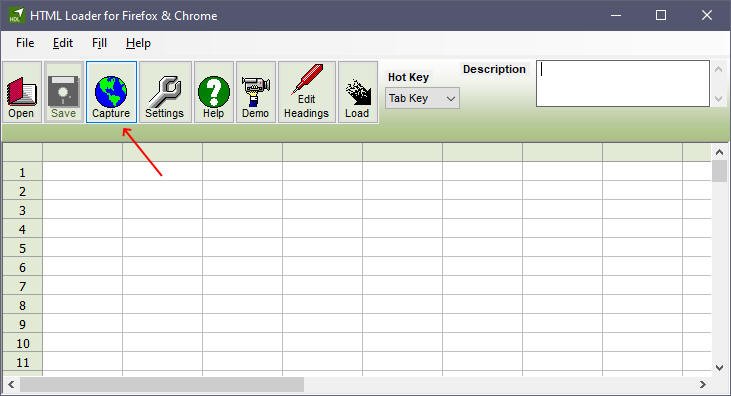731x396 pixels.
Task: Select row header 4
Action: click(x=22, y=229)
